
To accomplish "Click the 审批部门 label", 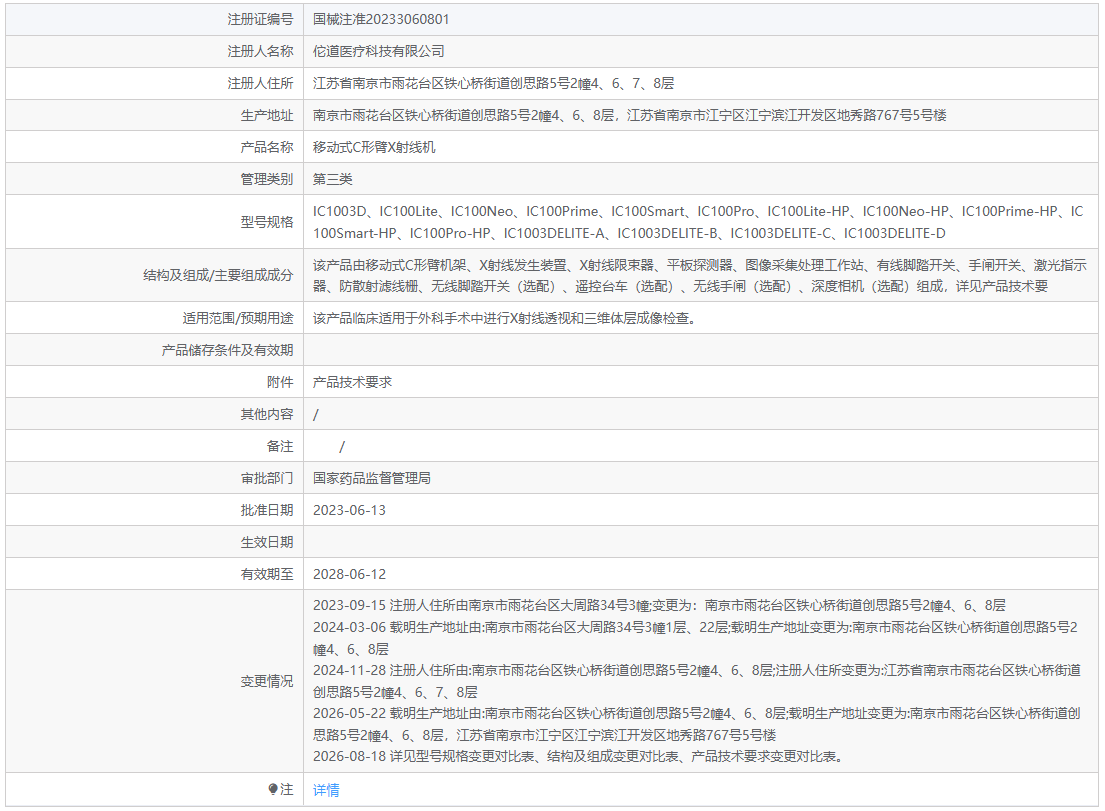I will (x=266, y=478).
